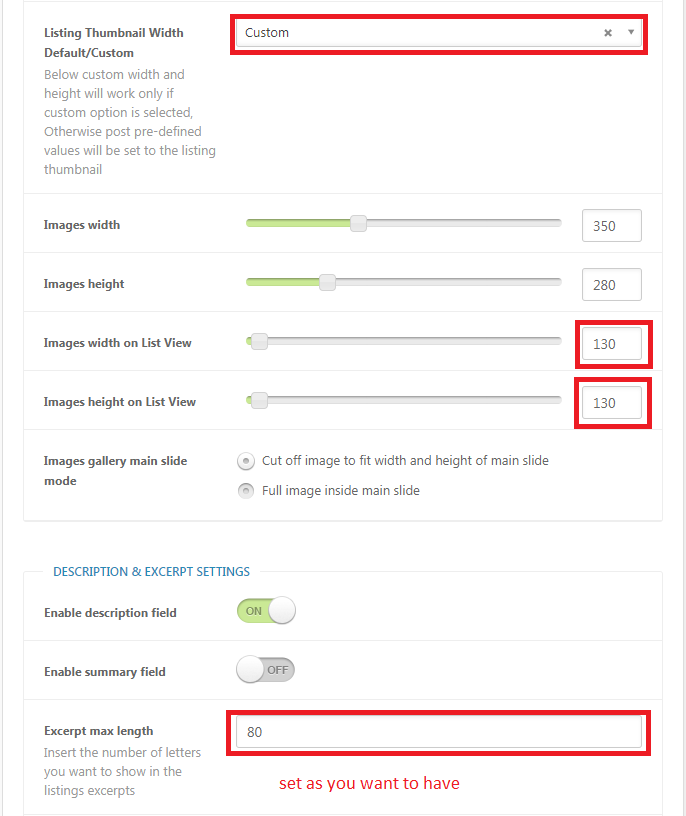Click the Images height slider handle
The height and width of the screenshot is (816, 686).
[327, 283]
